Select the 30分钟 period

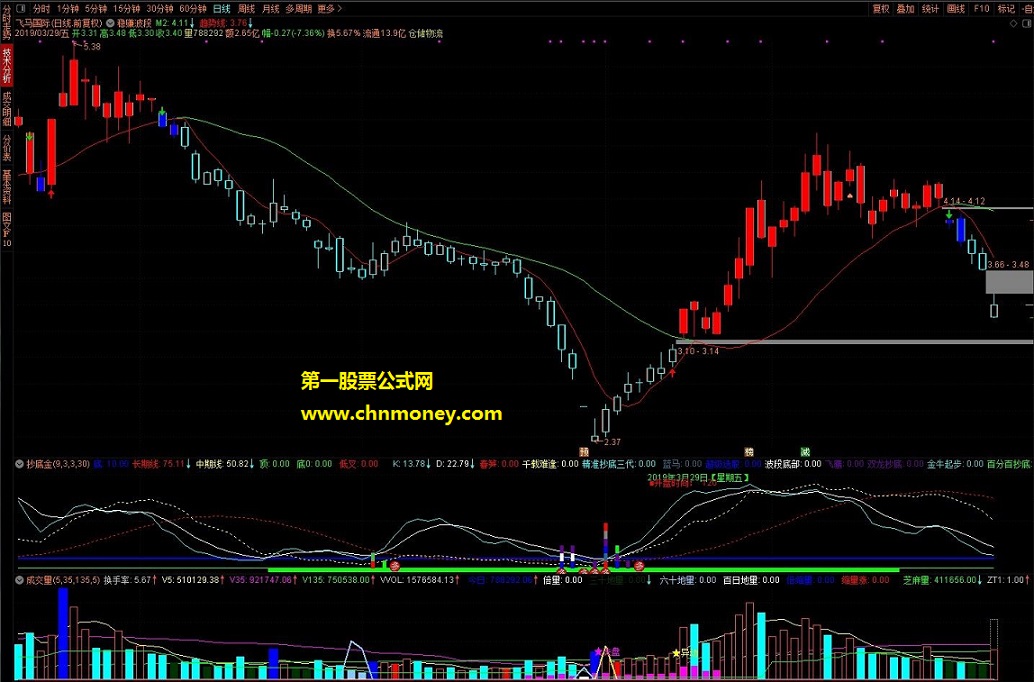pyautogui.click(x=160, y=9)
